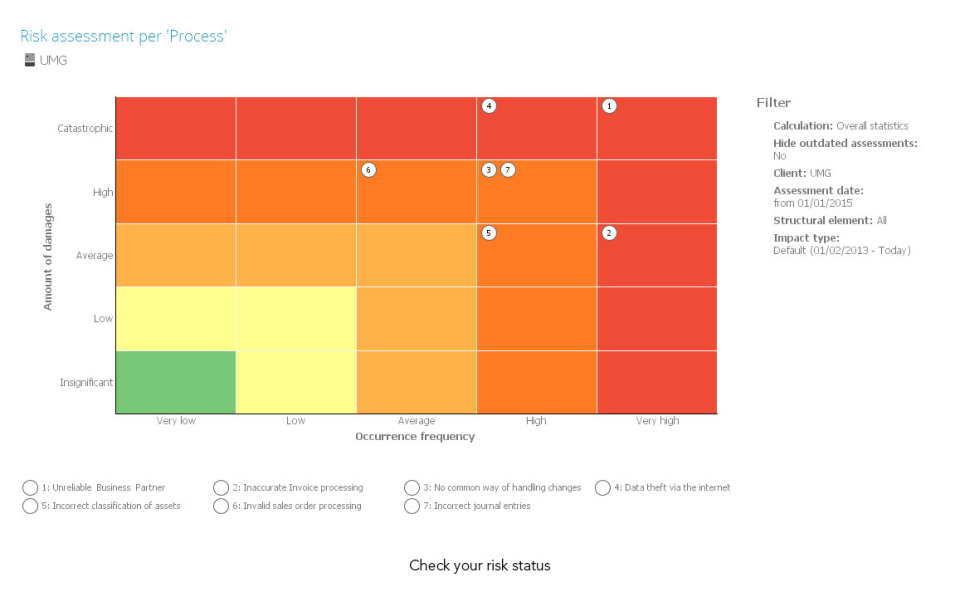Select risk marker 3 in the matrix
Screen dimensions: 960x597
tap(488, 170)
